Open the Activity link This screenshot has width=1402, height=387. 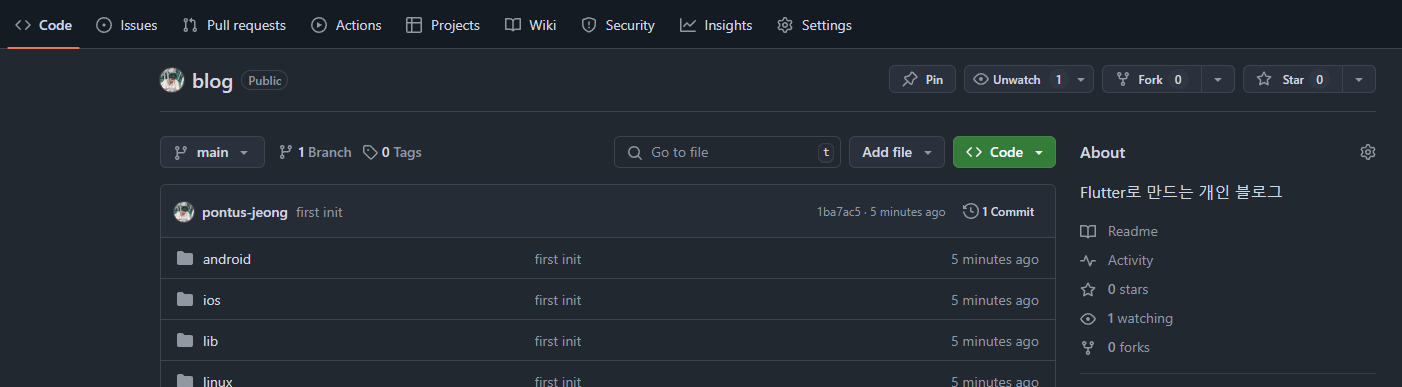pos(1130,260)
